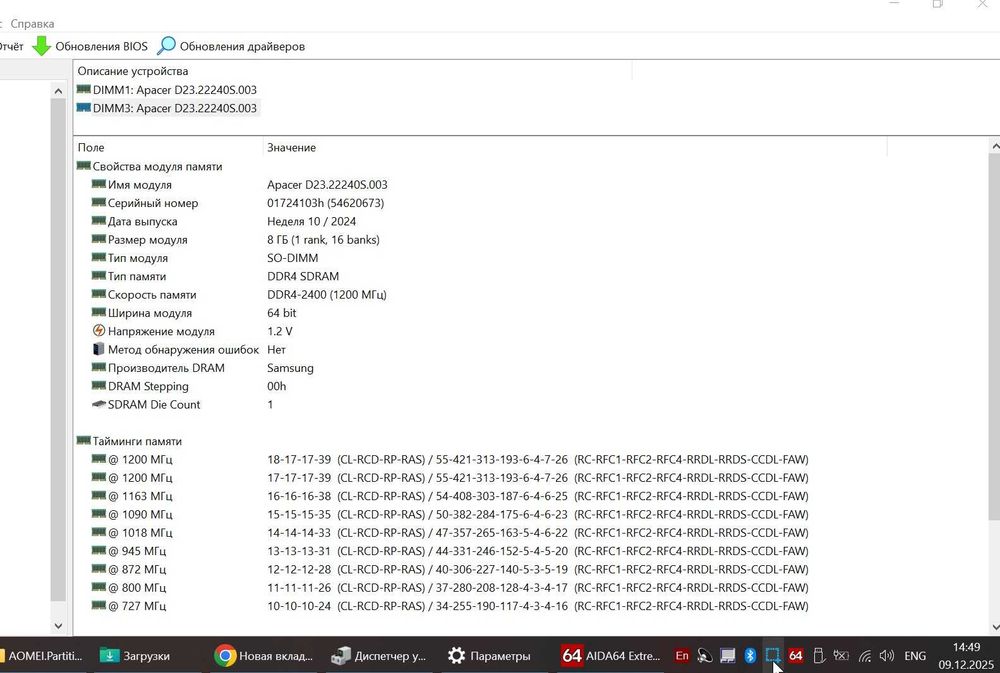
Task: Select the value 8 ГБ (1 rank, 16 banks)
Action: click(x=323, y=240)
